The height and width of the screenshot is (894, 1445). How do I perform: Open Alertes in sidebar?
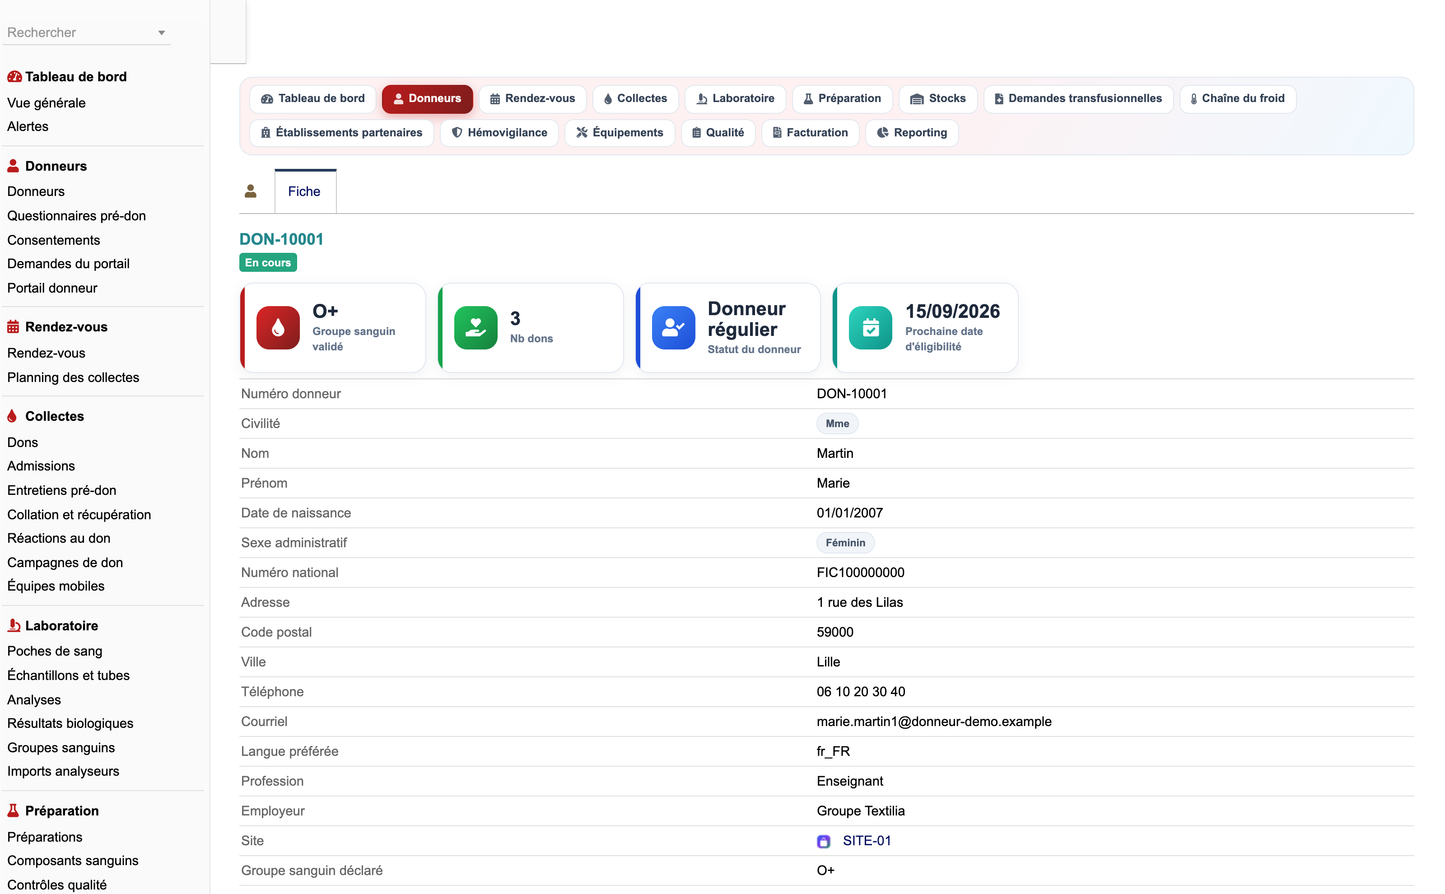point(28,127)
